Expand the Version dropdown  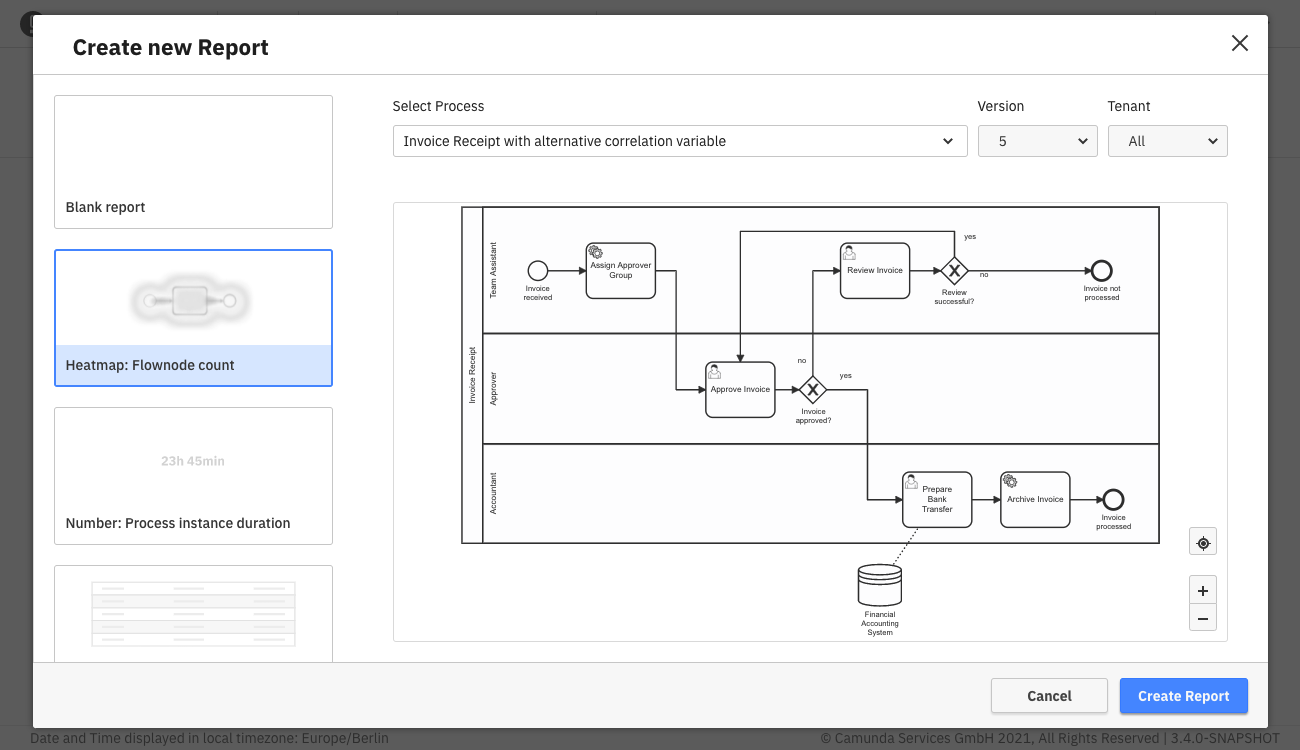pyautogui.click(x=1037, y=141)
